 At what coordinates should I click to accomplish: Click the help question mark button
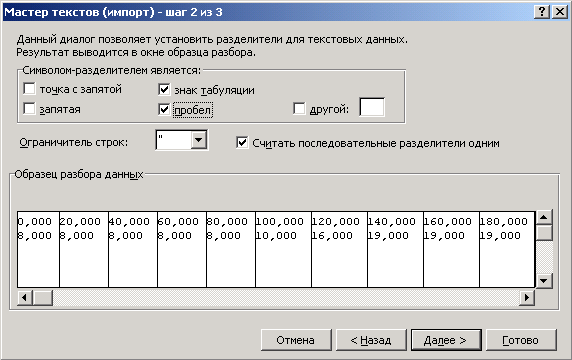tap(542, 12)
